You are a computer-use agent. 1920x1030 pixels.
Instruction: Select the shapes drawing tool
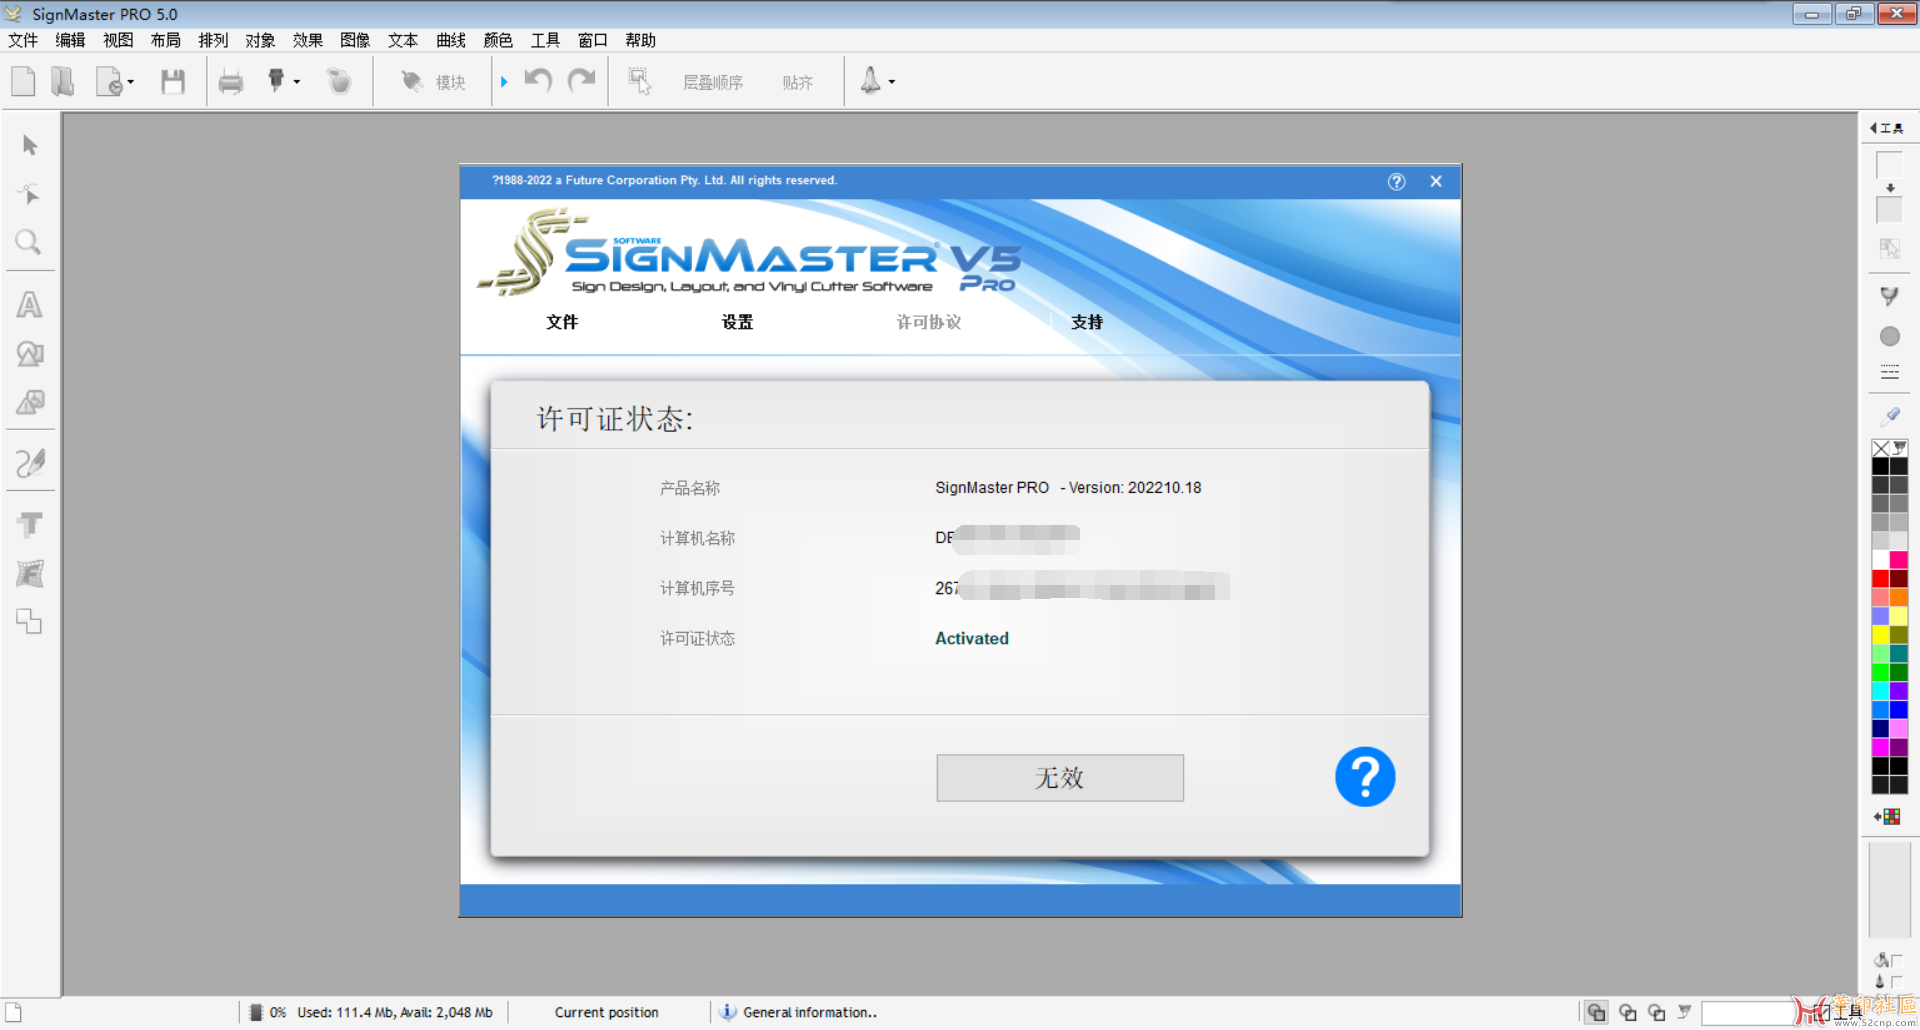click(x=30, y=353)
